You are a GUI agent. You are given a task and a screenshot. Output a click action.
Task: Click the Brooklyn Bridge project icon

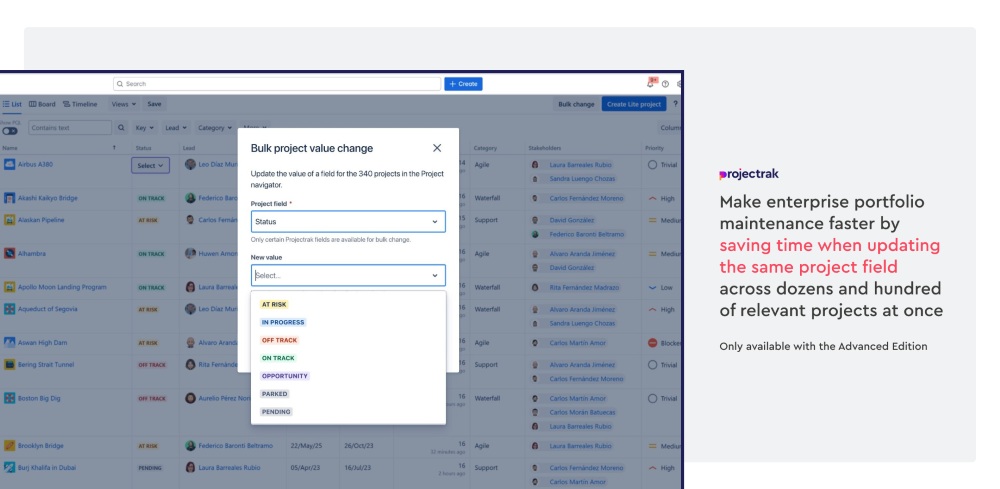point(9,446)
